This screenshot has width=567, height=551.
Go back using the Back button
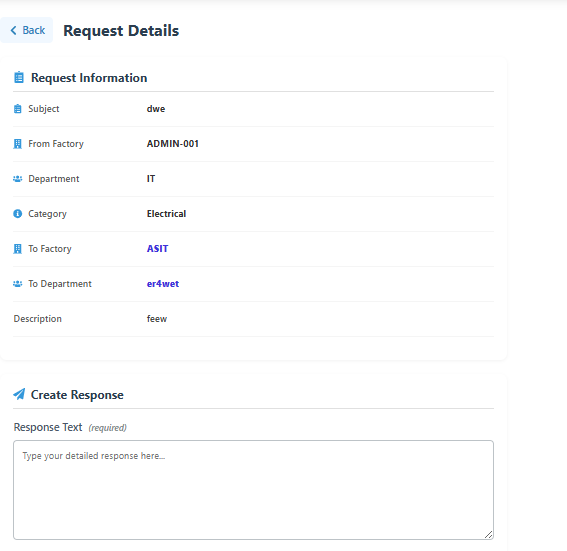pos(27,30)
